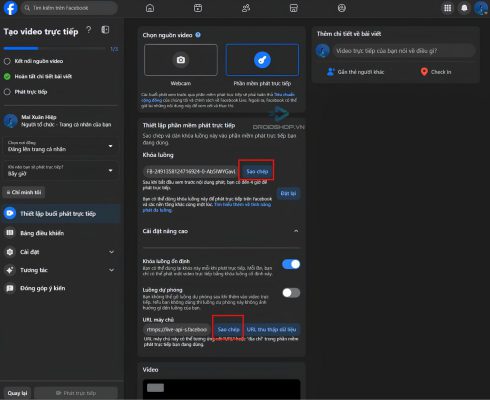Open the account profile avatar menu

[481, 8]
